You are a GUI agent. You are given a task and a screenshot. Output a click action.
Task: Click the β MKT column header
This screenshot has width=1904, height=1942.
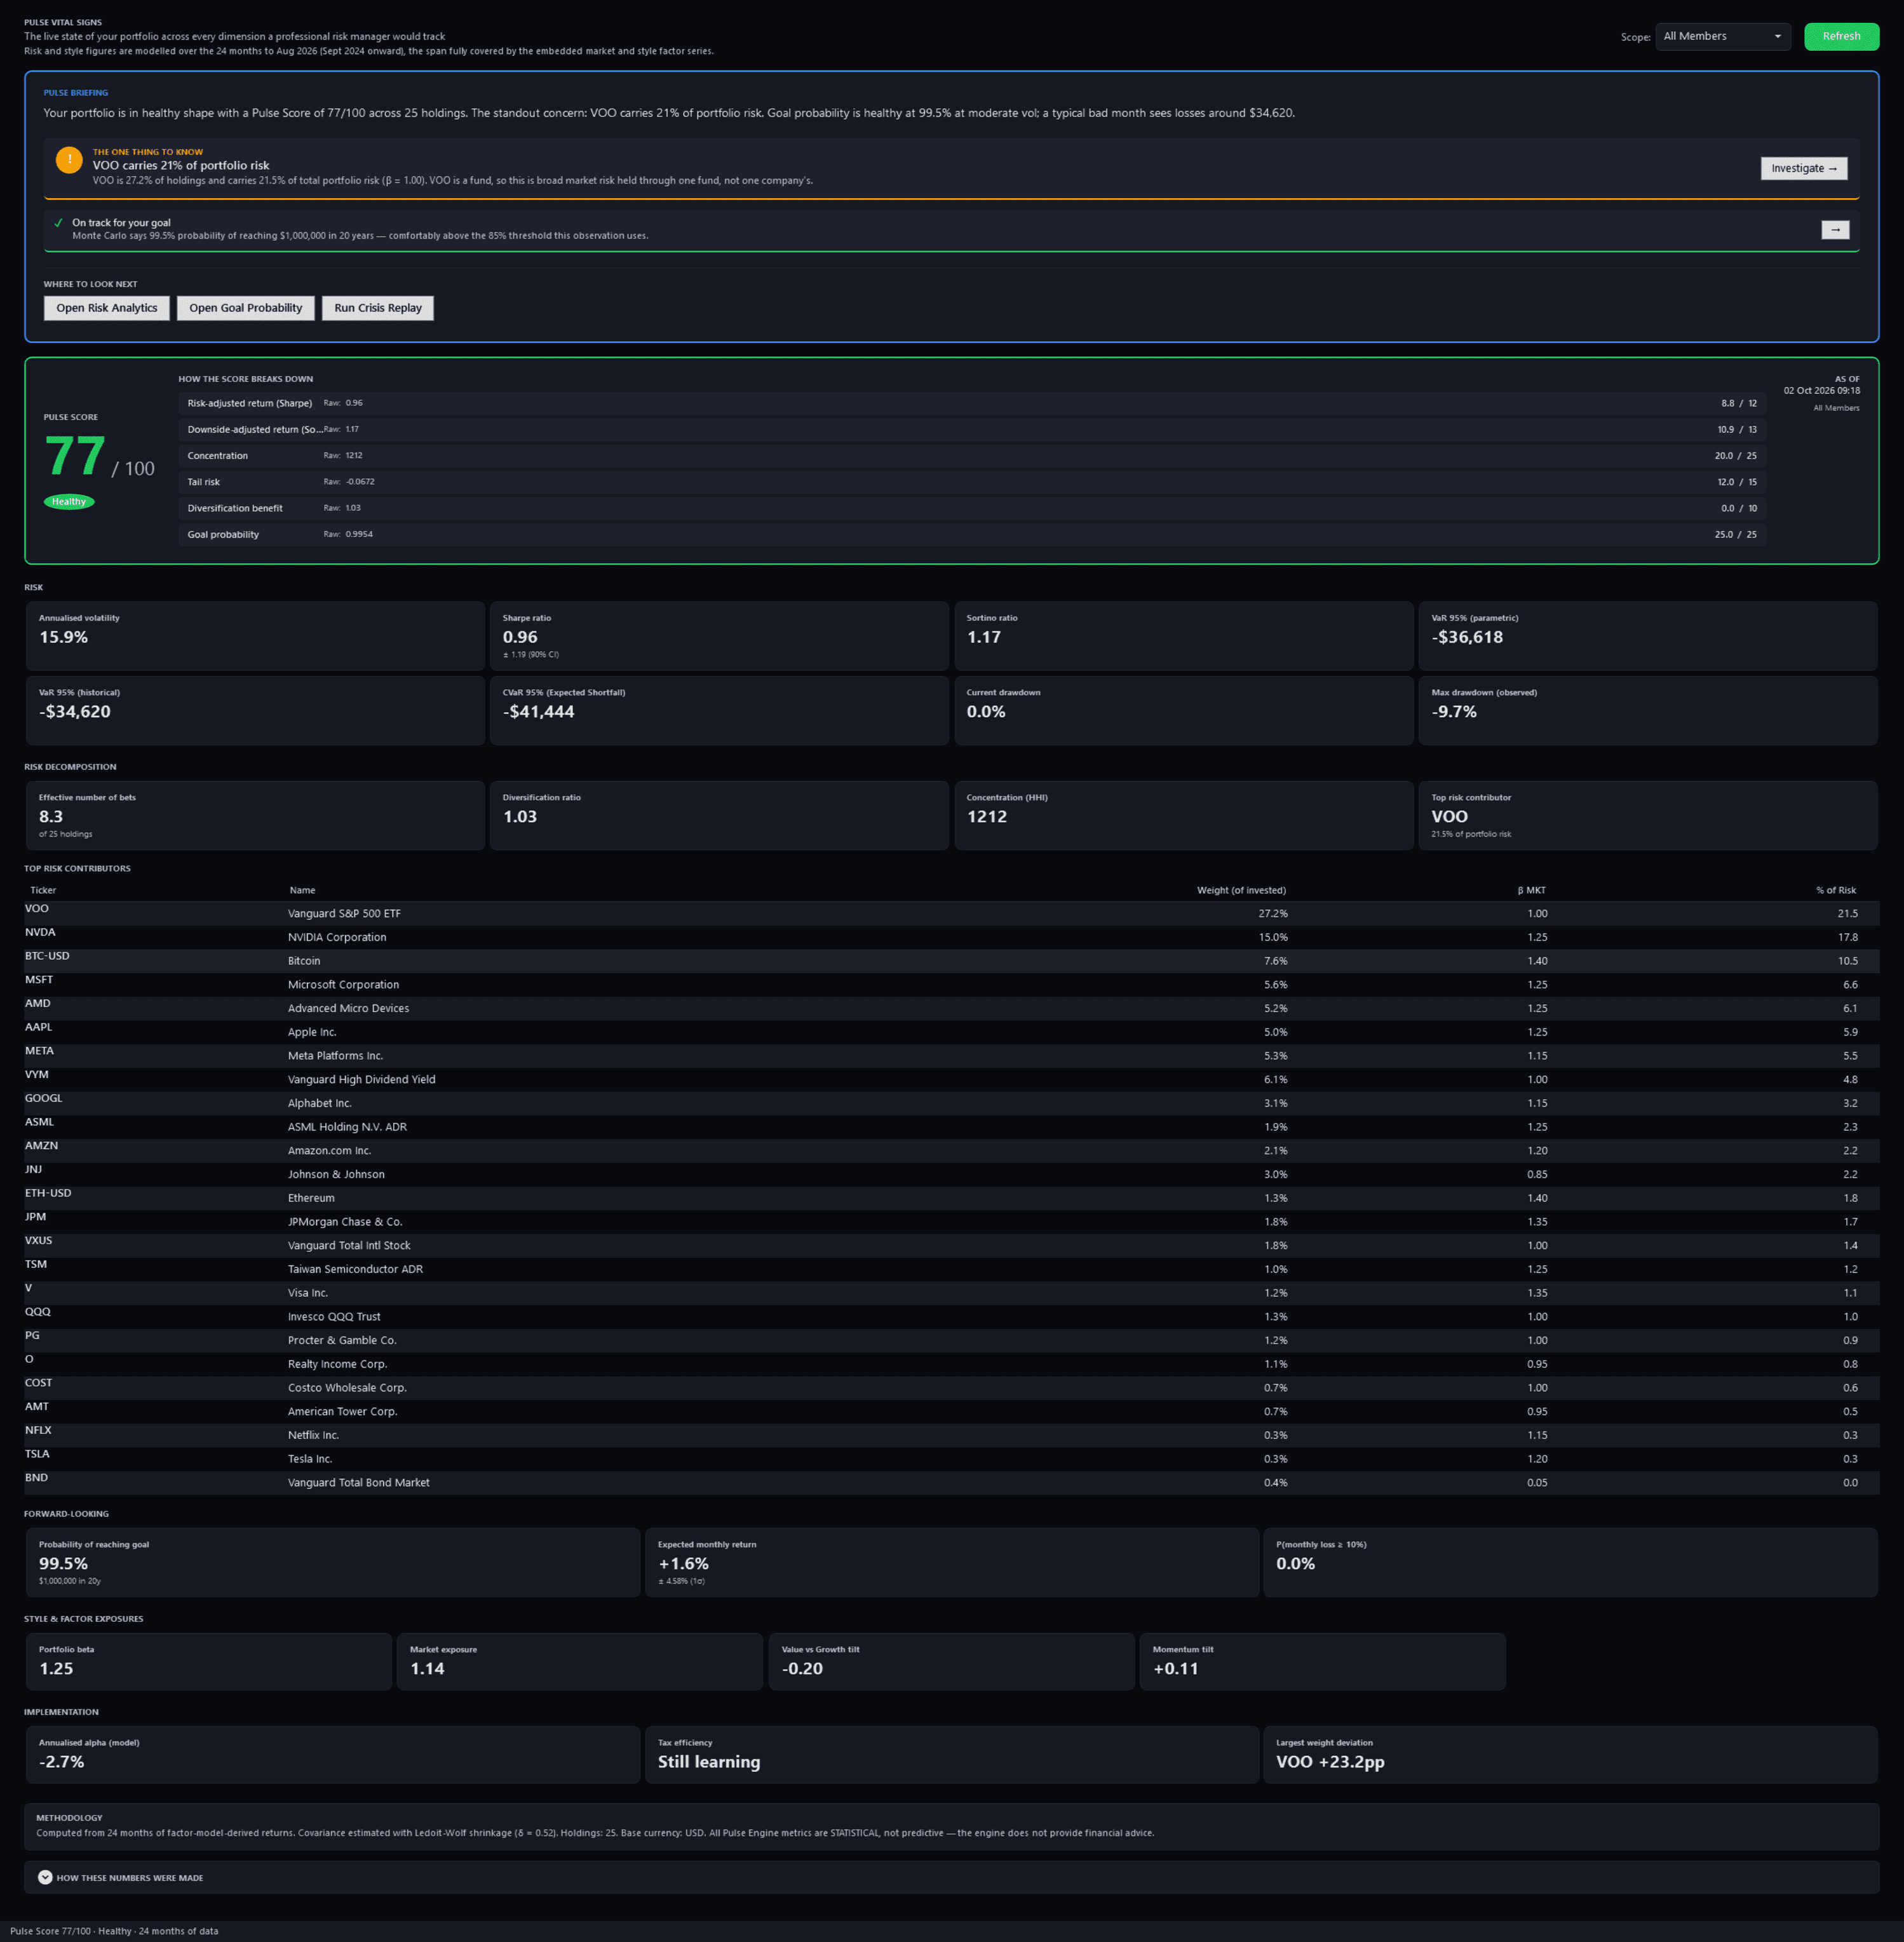(x=1531, y=890)
